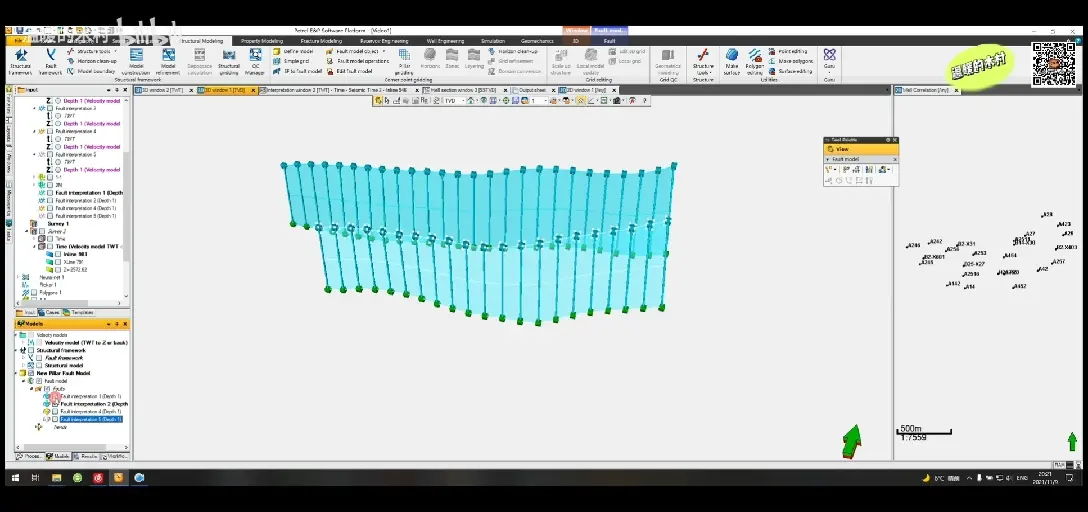Open File Explorer from taskbar
The image size is (1088, 512).
pos(57,477)
